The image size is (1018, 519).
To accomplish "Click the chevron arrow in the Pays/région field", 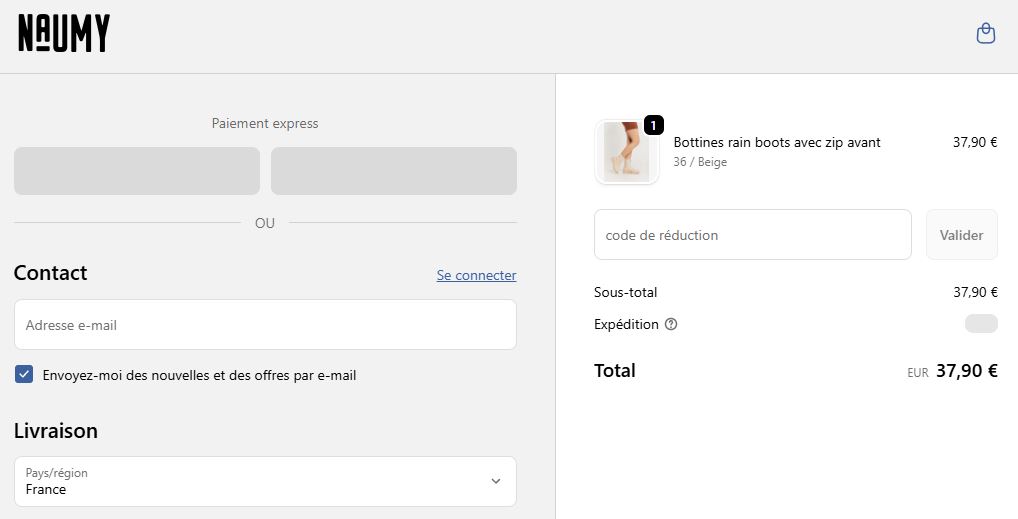I will tap(496, 481).
